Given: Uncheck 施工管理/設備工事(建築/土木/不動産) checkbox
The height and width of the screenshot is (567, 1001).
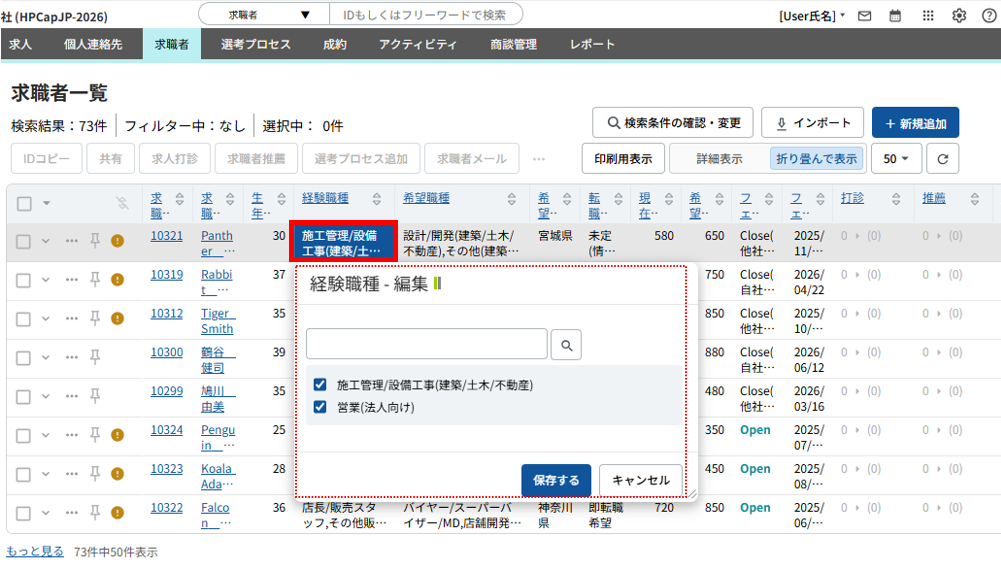Looking at the screenshot, I should click(320, 385).
